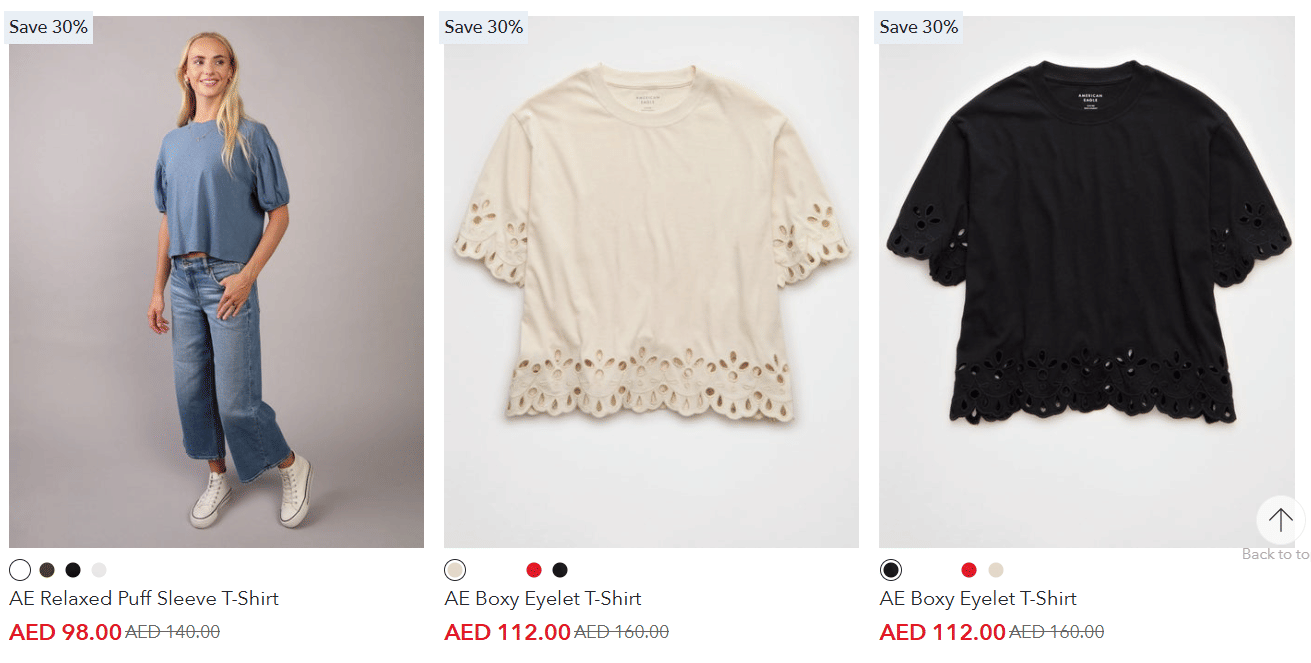Pick black swatch under the cream eyelet tee

[560, 570]
